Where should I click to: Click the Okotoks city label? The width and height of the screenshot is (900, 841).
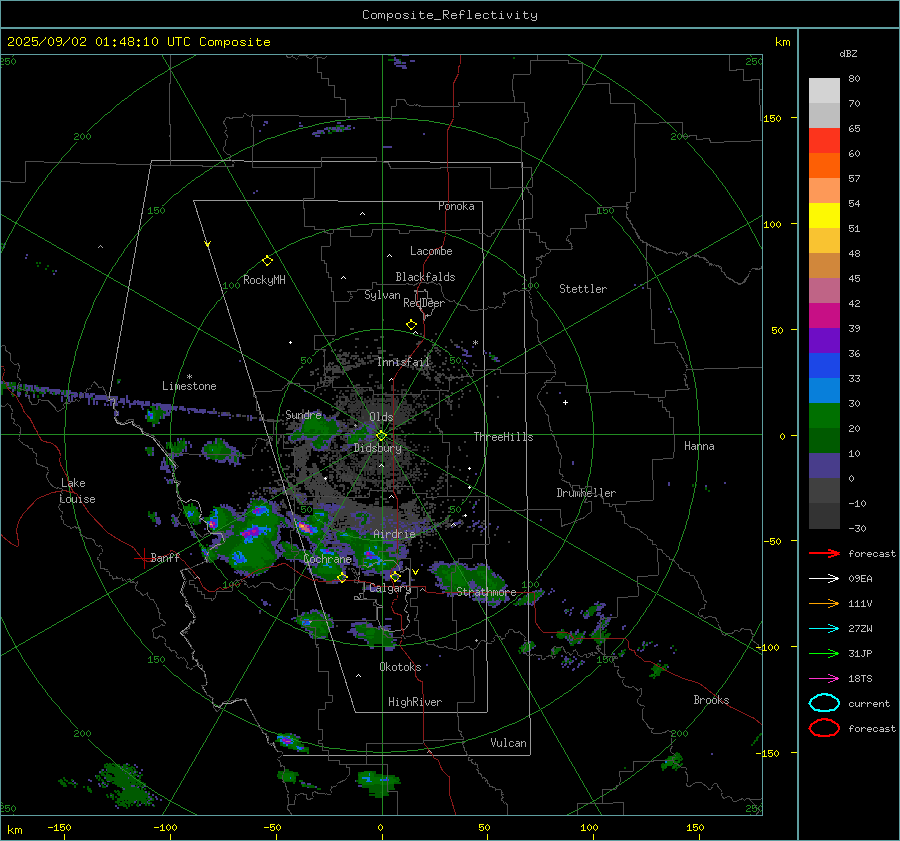pos(400,667)
